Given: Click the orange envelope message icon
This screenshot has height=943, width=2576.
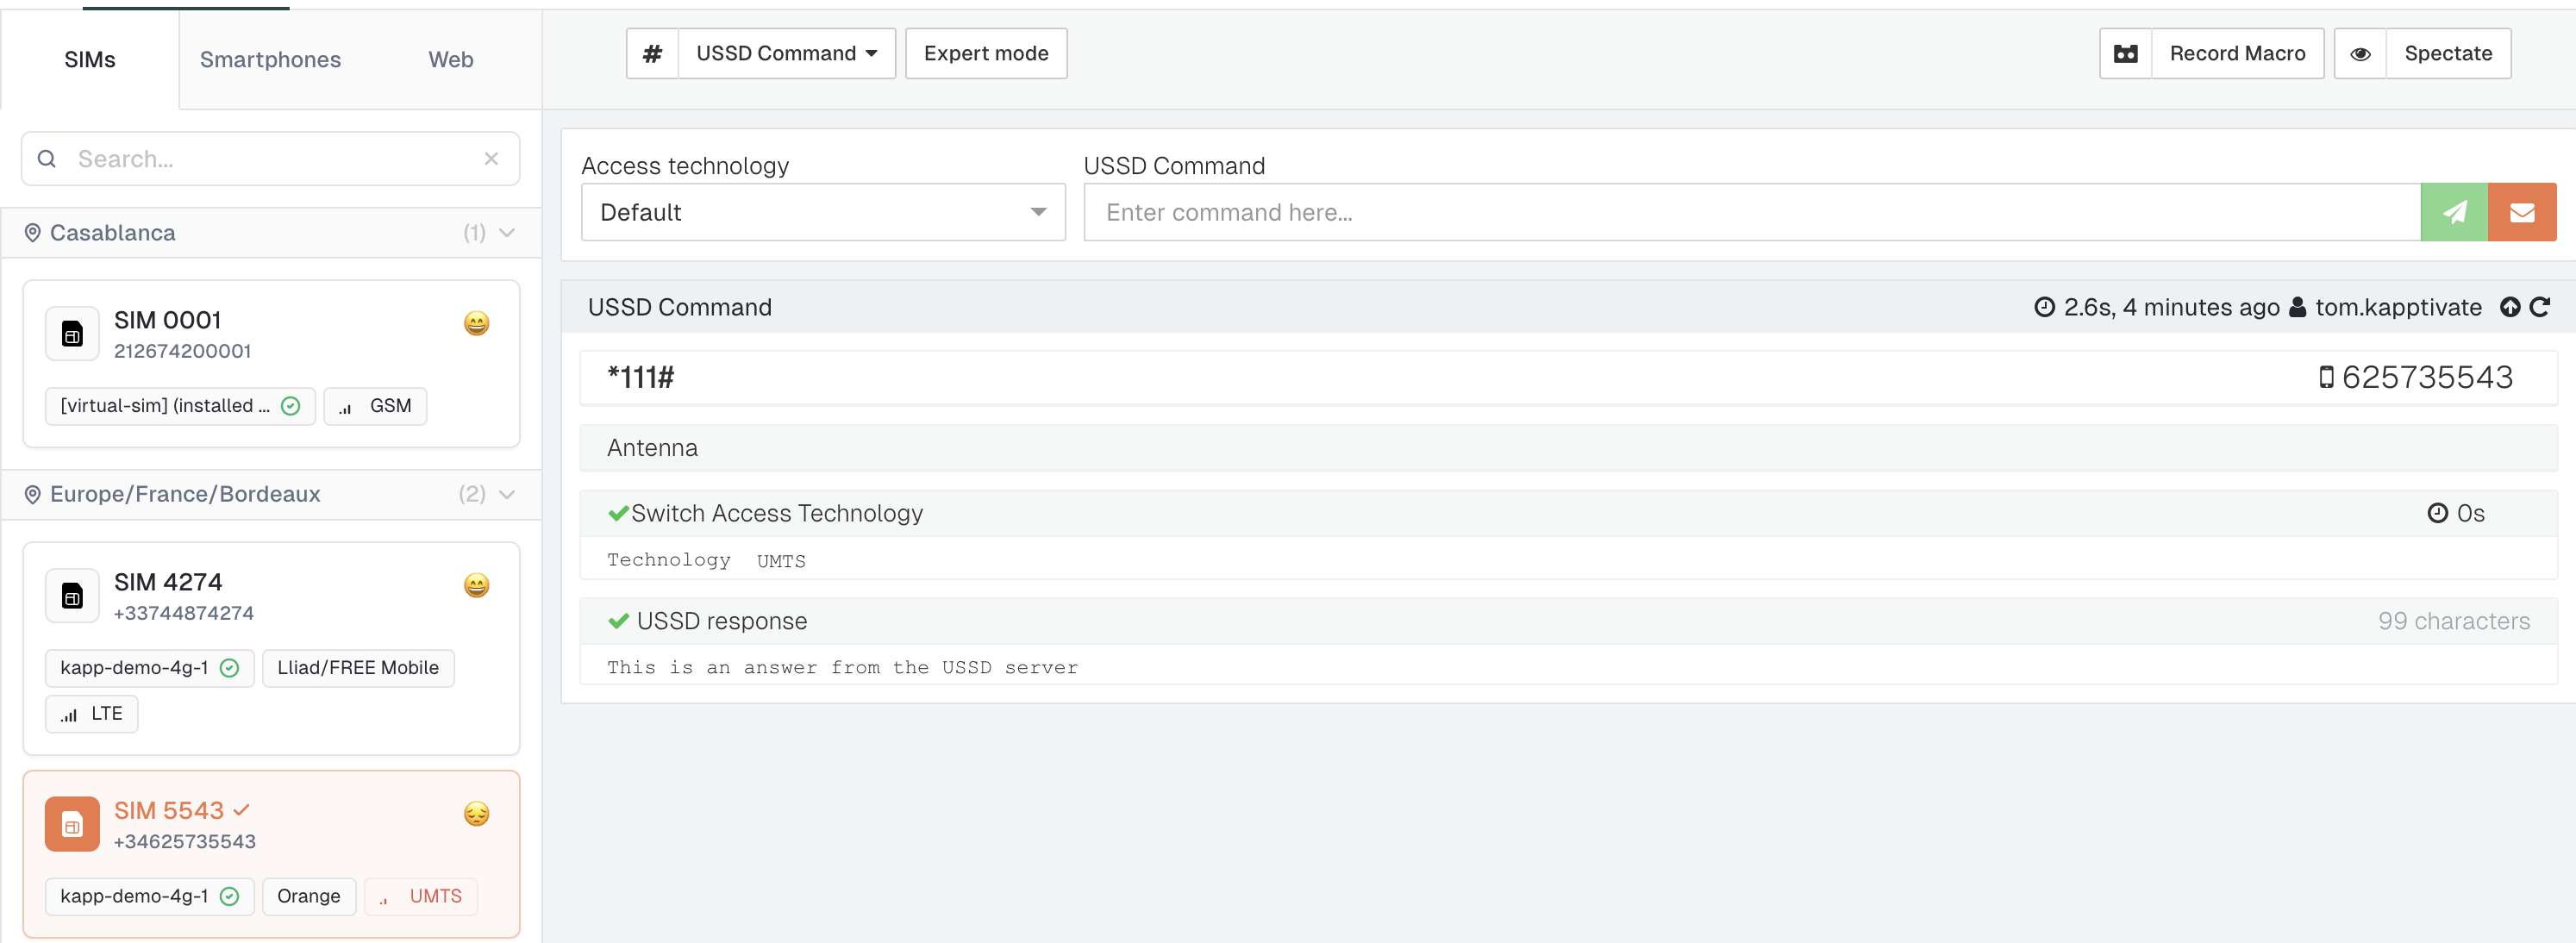Looking at the screenshot, I should 2521,212.
